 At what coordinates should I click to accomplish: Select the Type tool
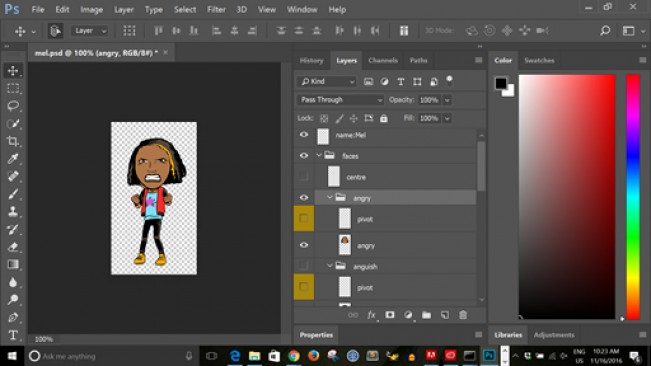[13, 335]
